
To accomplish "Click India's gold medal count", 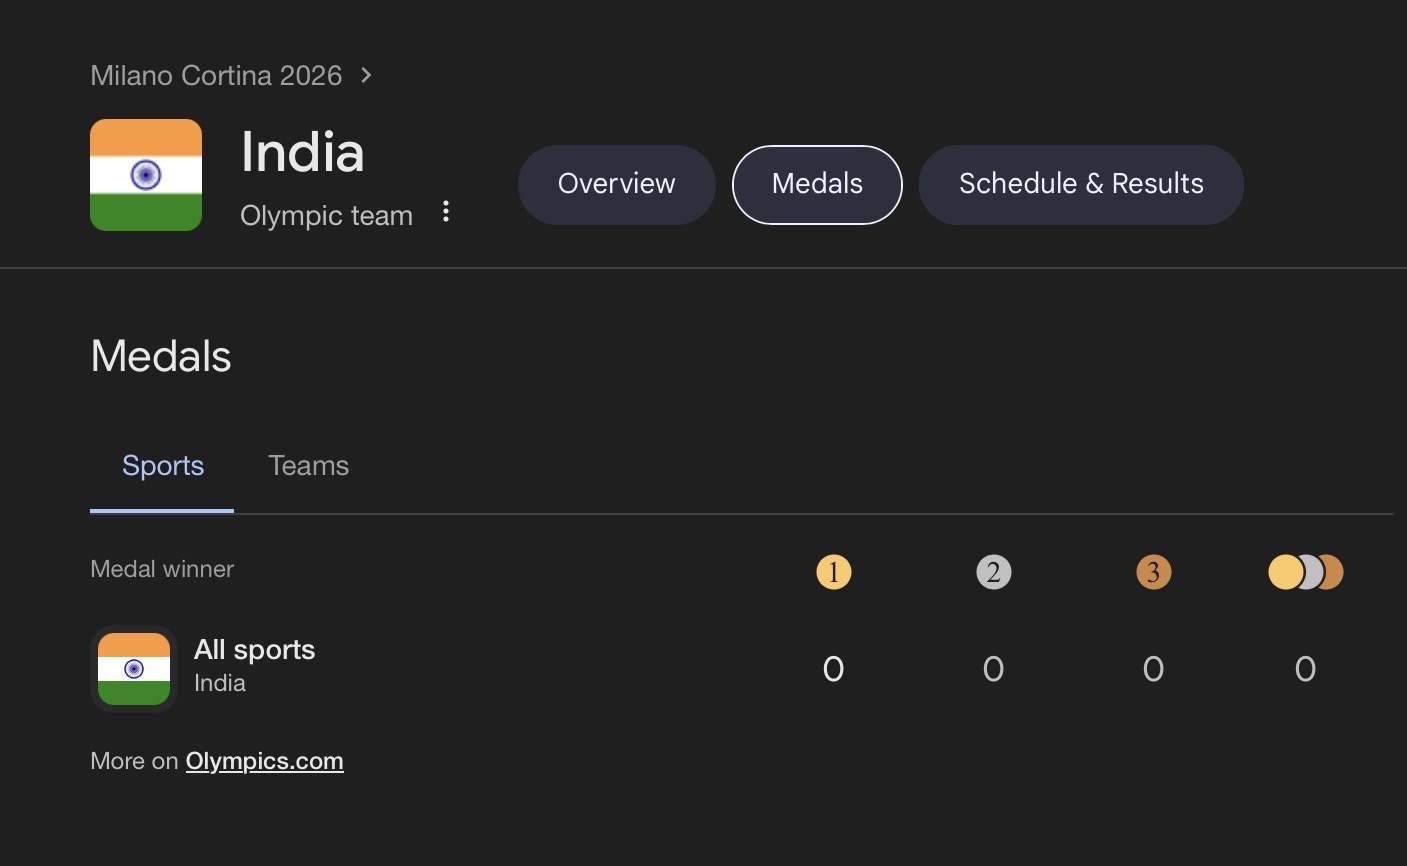I will coord(833,669).
